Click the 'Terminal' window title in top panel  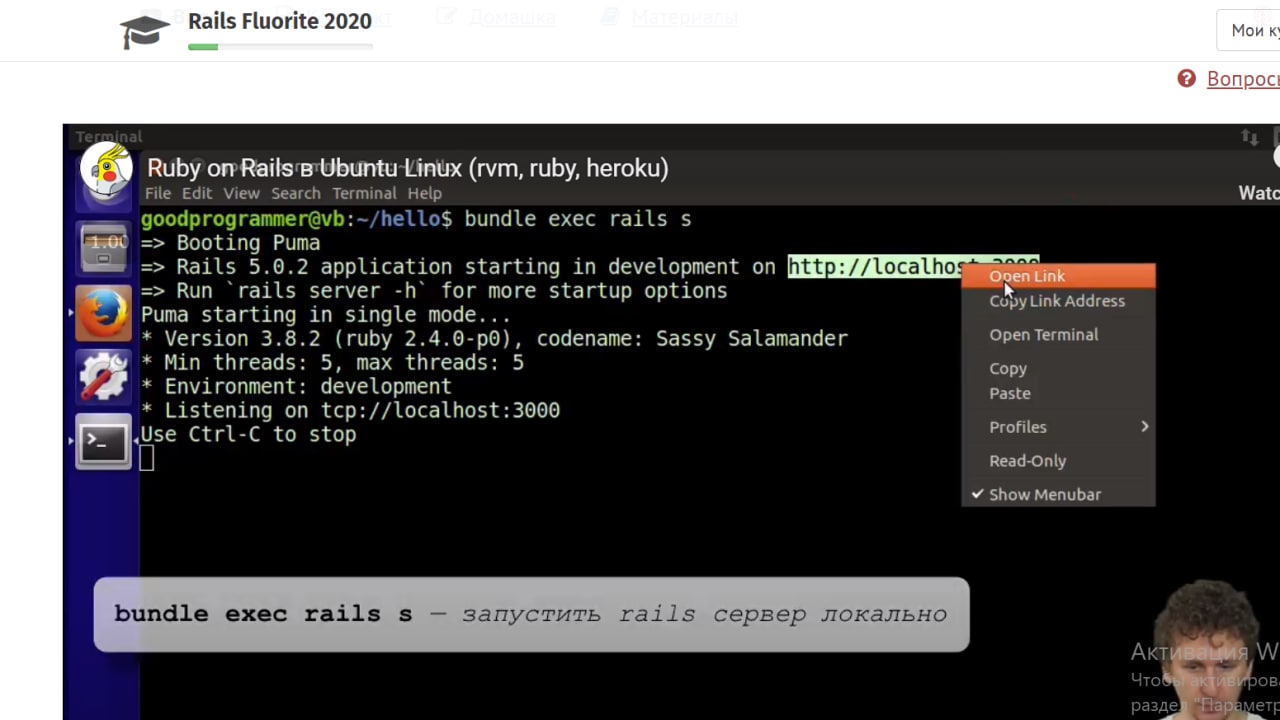(x=109, y=137)
